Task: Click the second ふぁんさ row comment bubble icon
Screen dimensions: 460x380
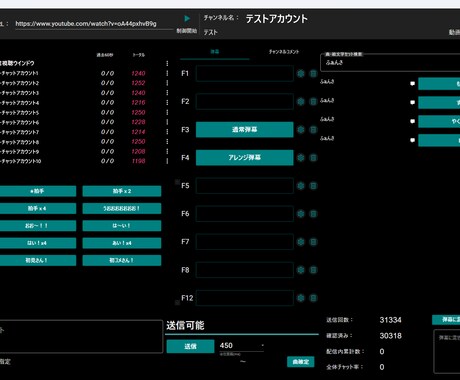Action: pos(412,102)
